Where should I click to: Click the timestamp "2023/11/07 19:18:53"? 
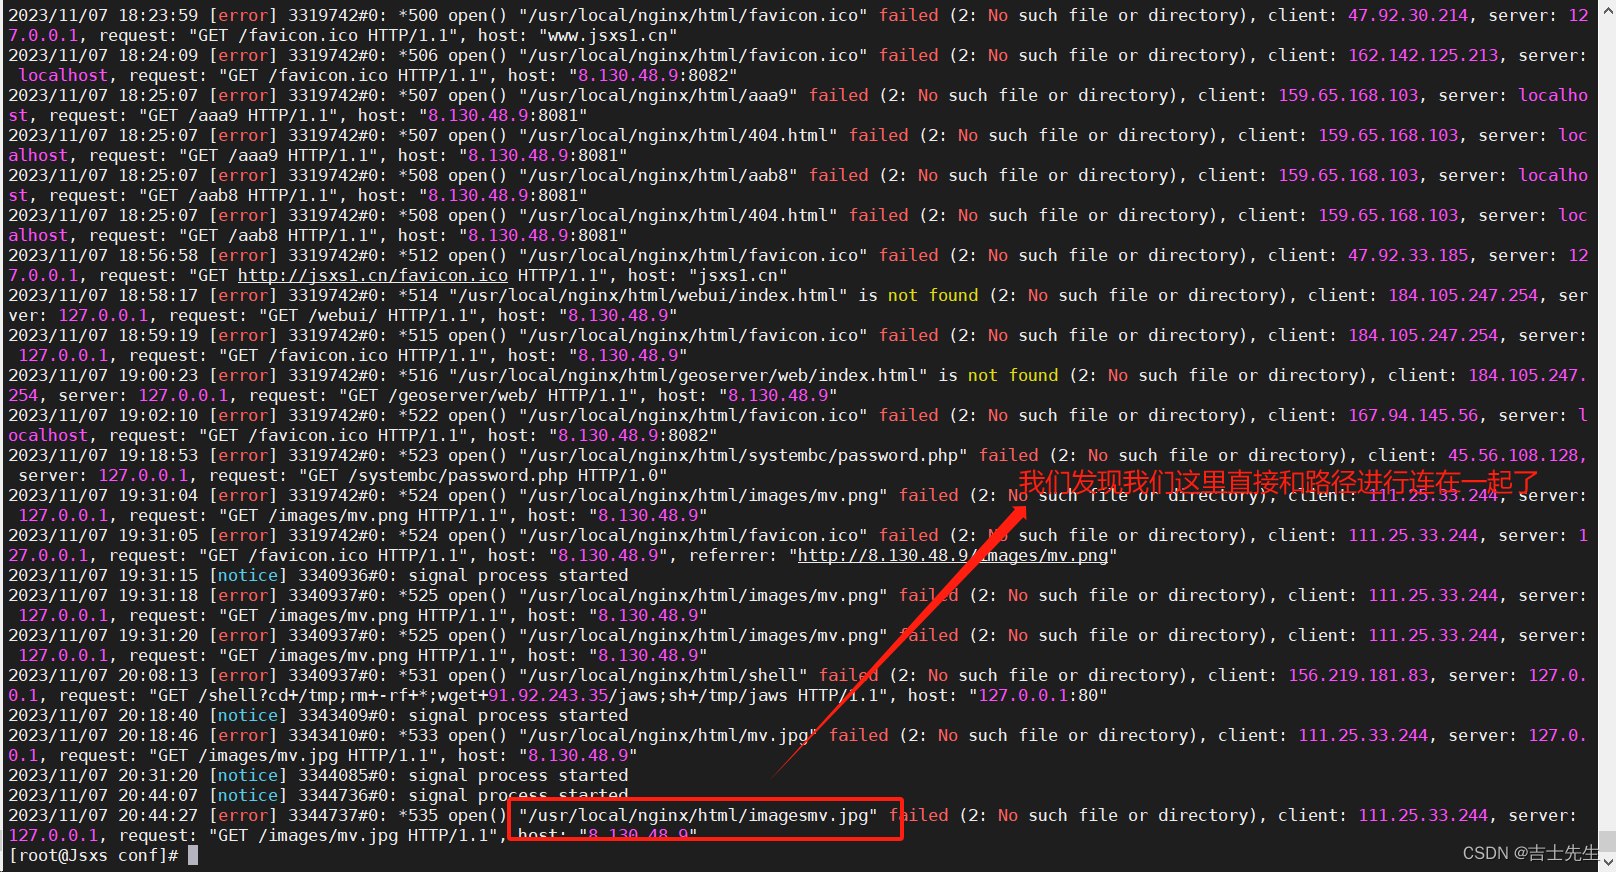point(103,455)
